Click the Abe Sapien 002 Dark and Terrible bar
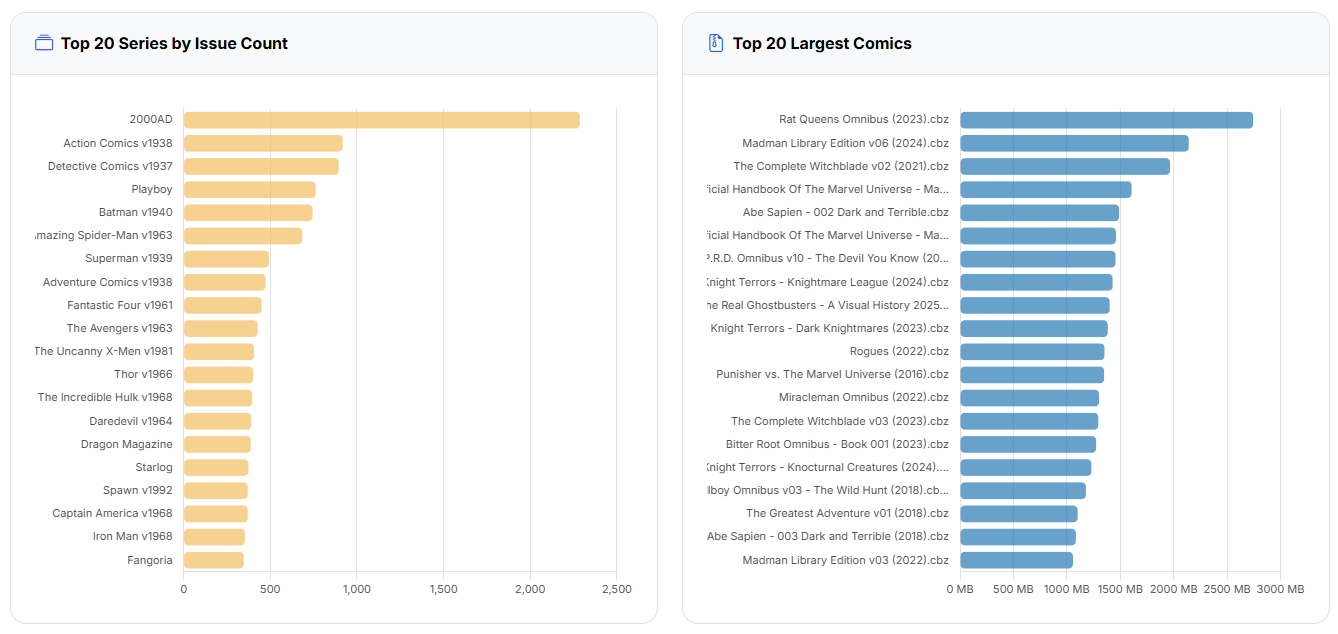The image size is (1338, 634). point(1039,212)
